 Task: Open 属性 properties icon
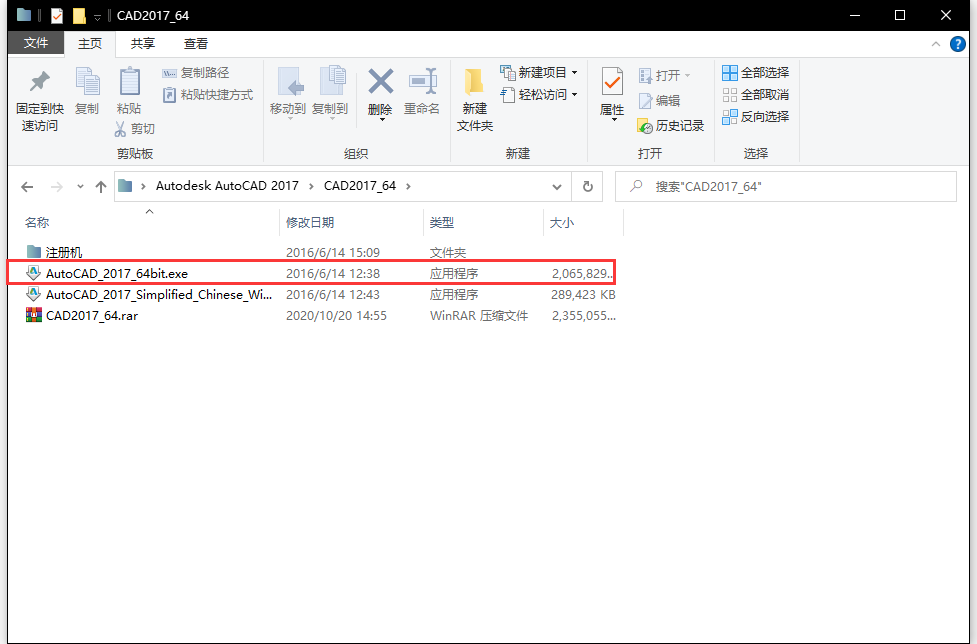(x=612, y=82)
